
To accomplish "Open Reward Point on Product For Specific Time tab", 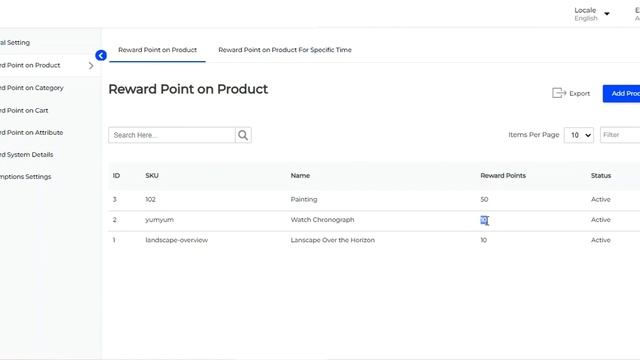I will [285, 50].
